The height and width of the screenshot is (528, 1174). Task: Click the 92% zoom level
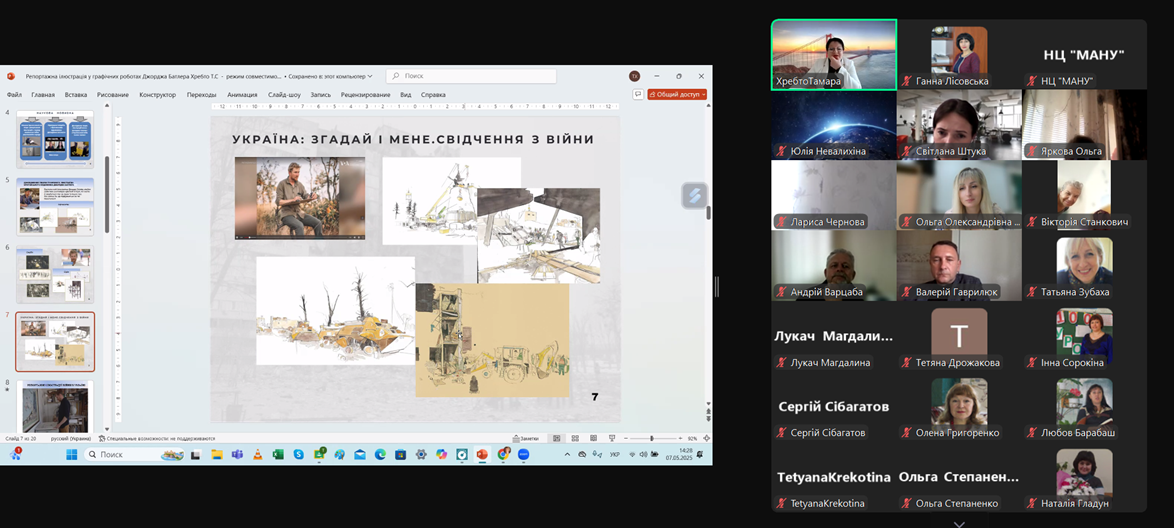(693, 438)
